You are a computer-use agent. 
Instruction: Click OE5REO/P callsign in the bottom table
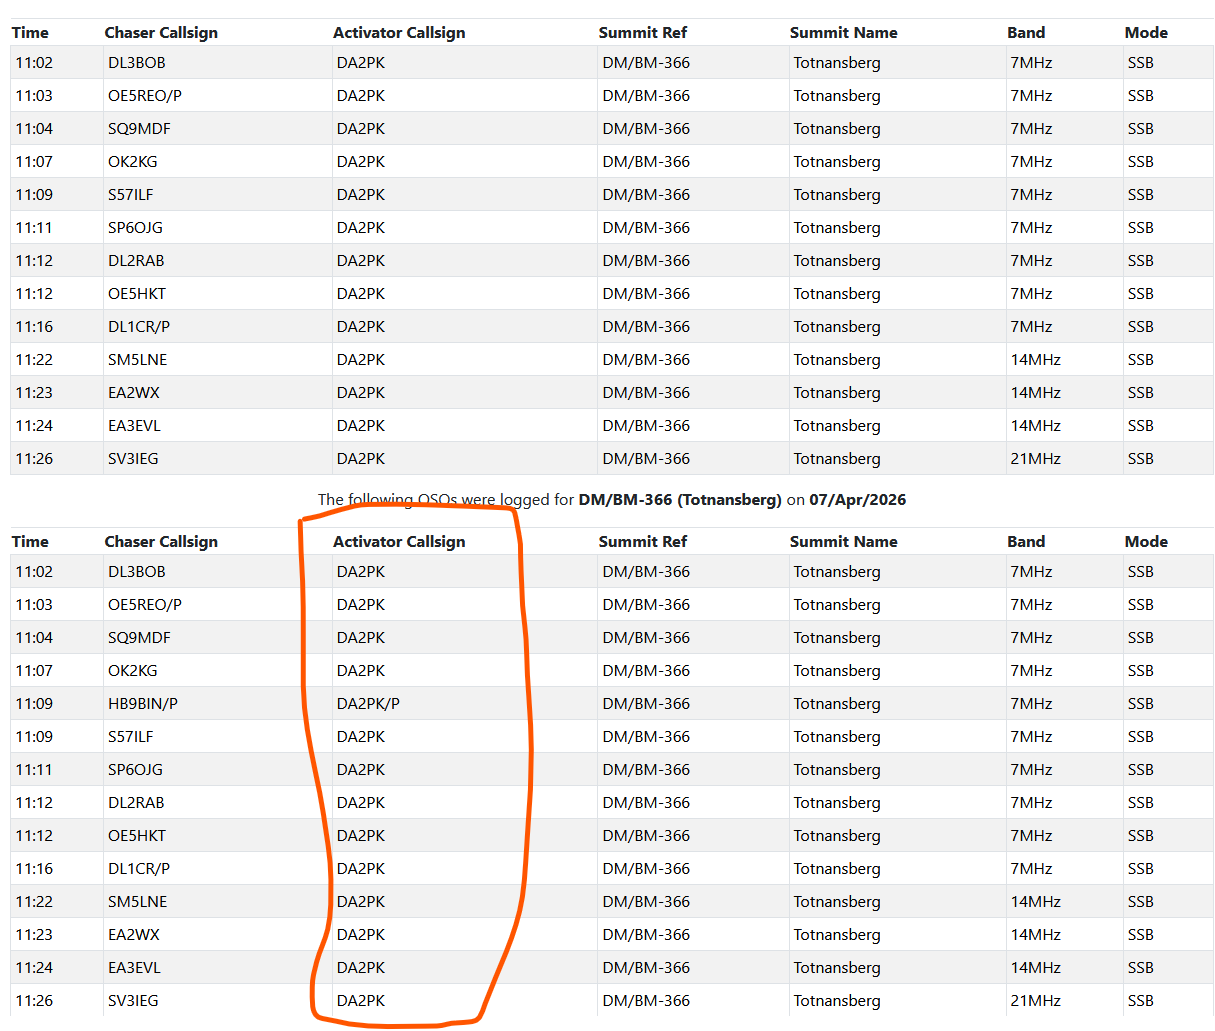click(x=145, y=604)
